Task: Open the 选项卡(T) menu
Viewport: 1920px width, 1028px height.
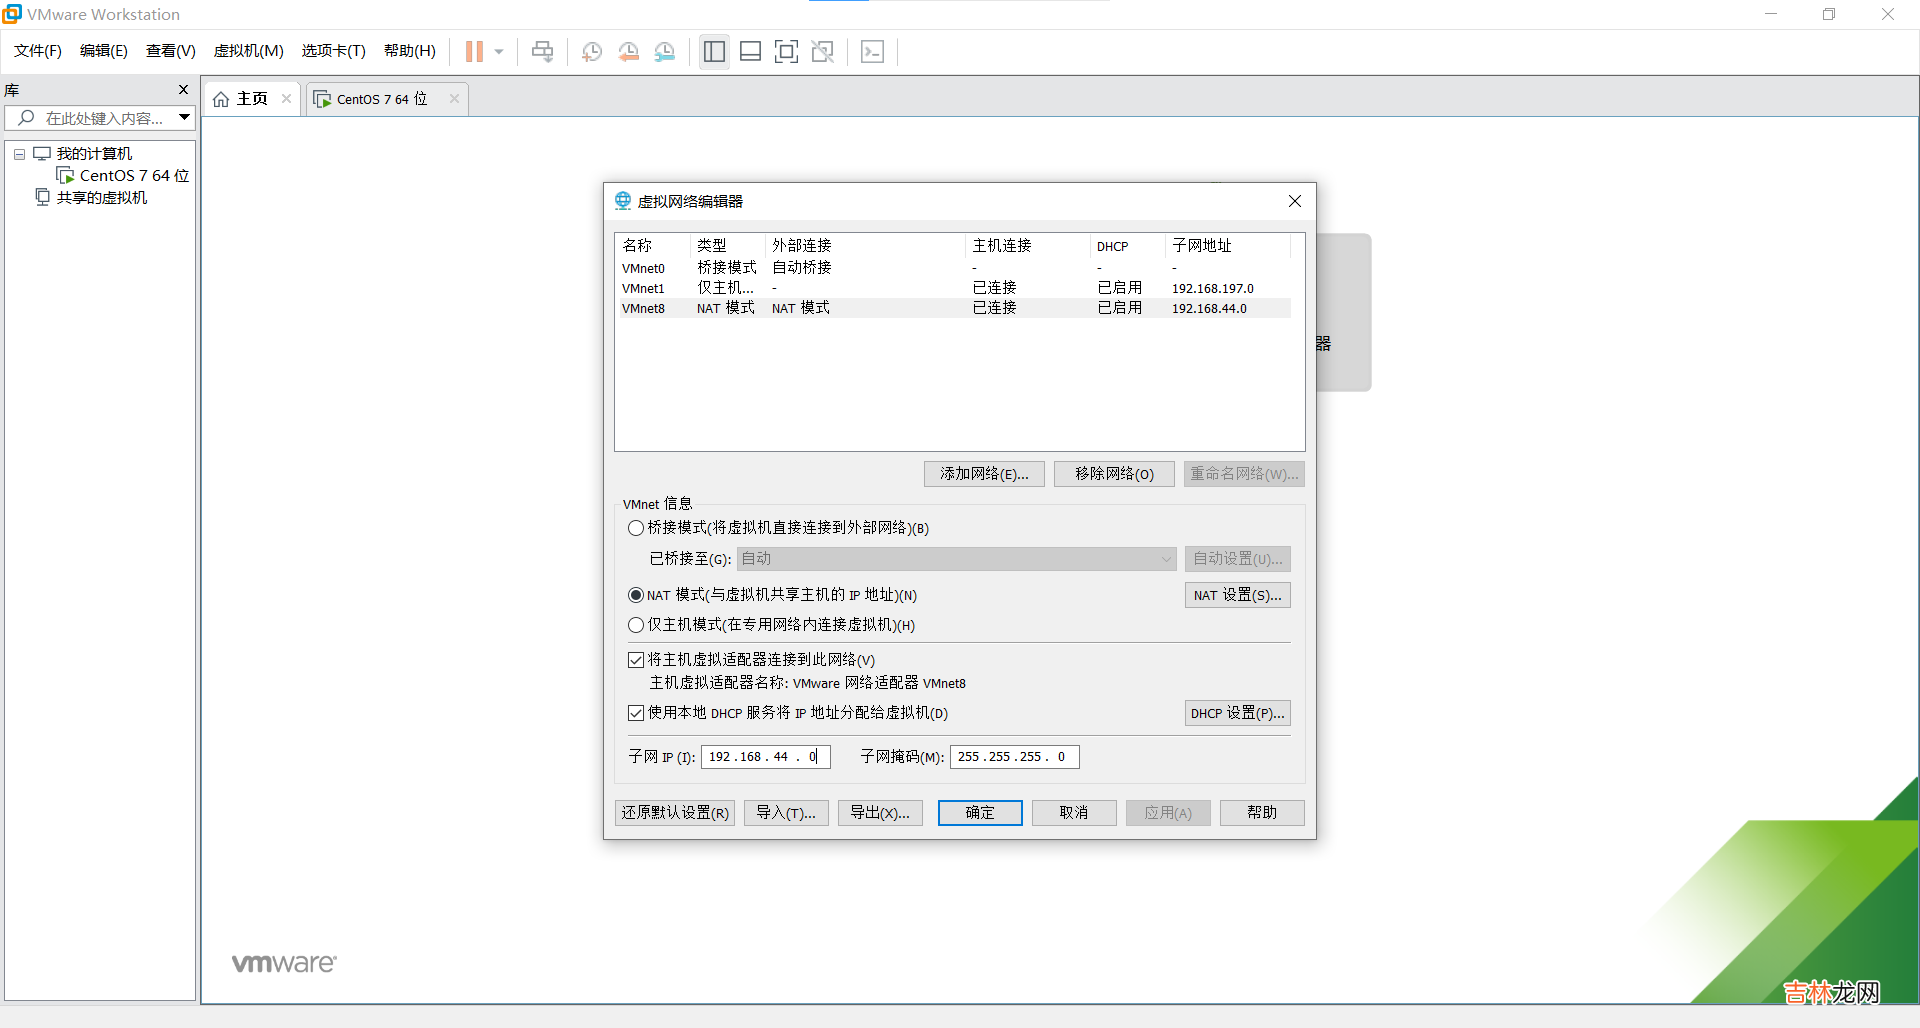Action: pyautogui.click(x=334, y=51)
